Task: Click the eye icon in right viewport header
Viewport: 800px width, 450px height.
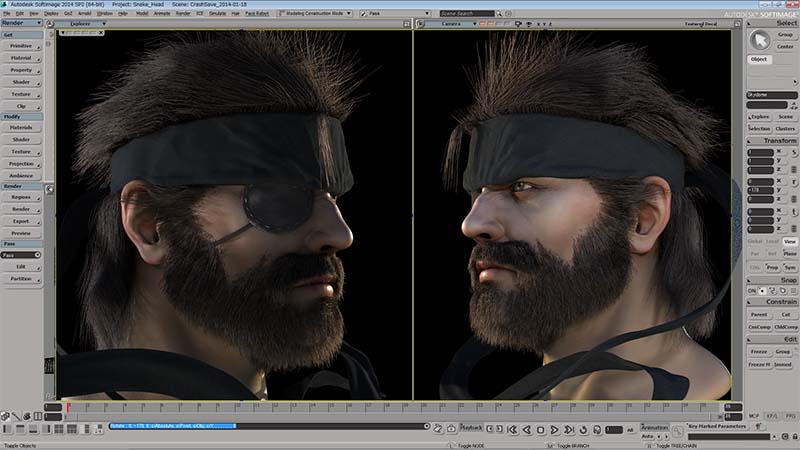Action: coord(529,24)
